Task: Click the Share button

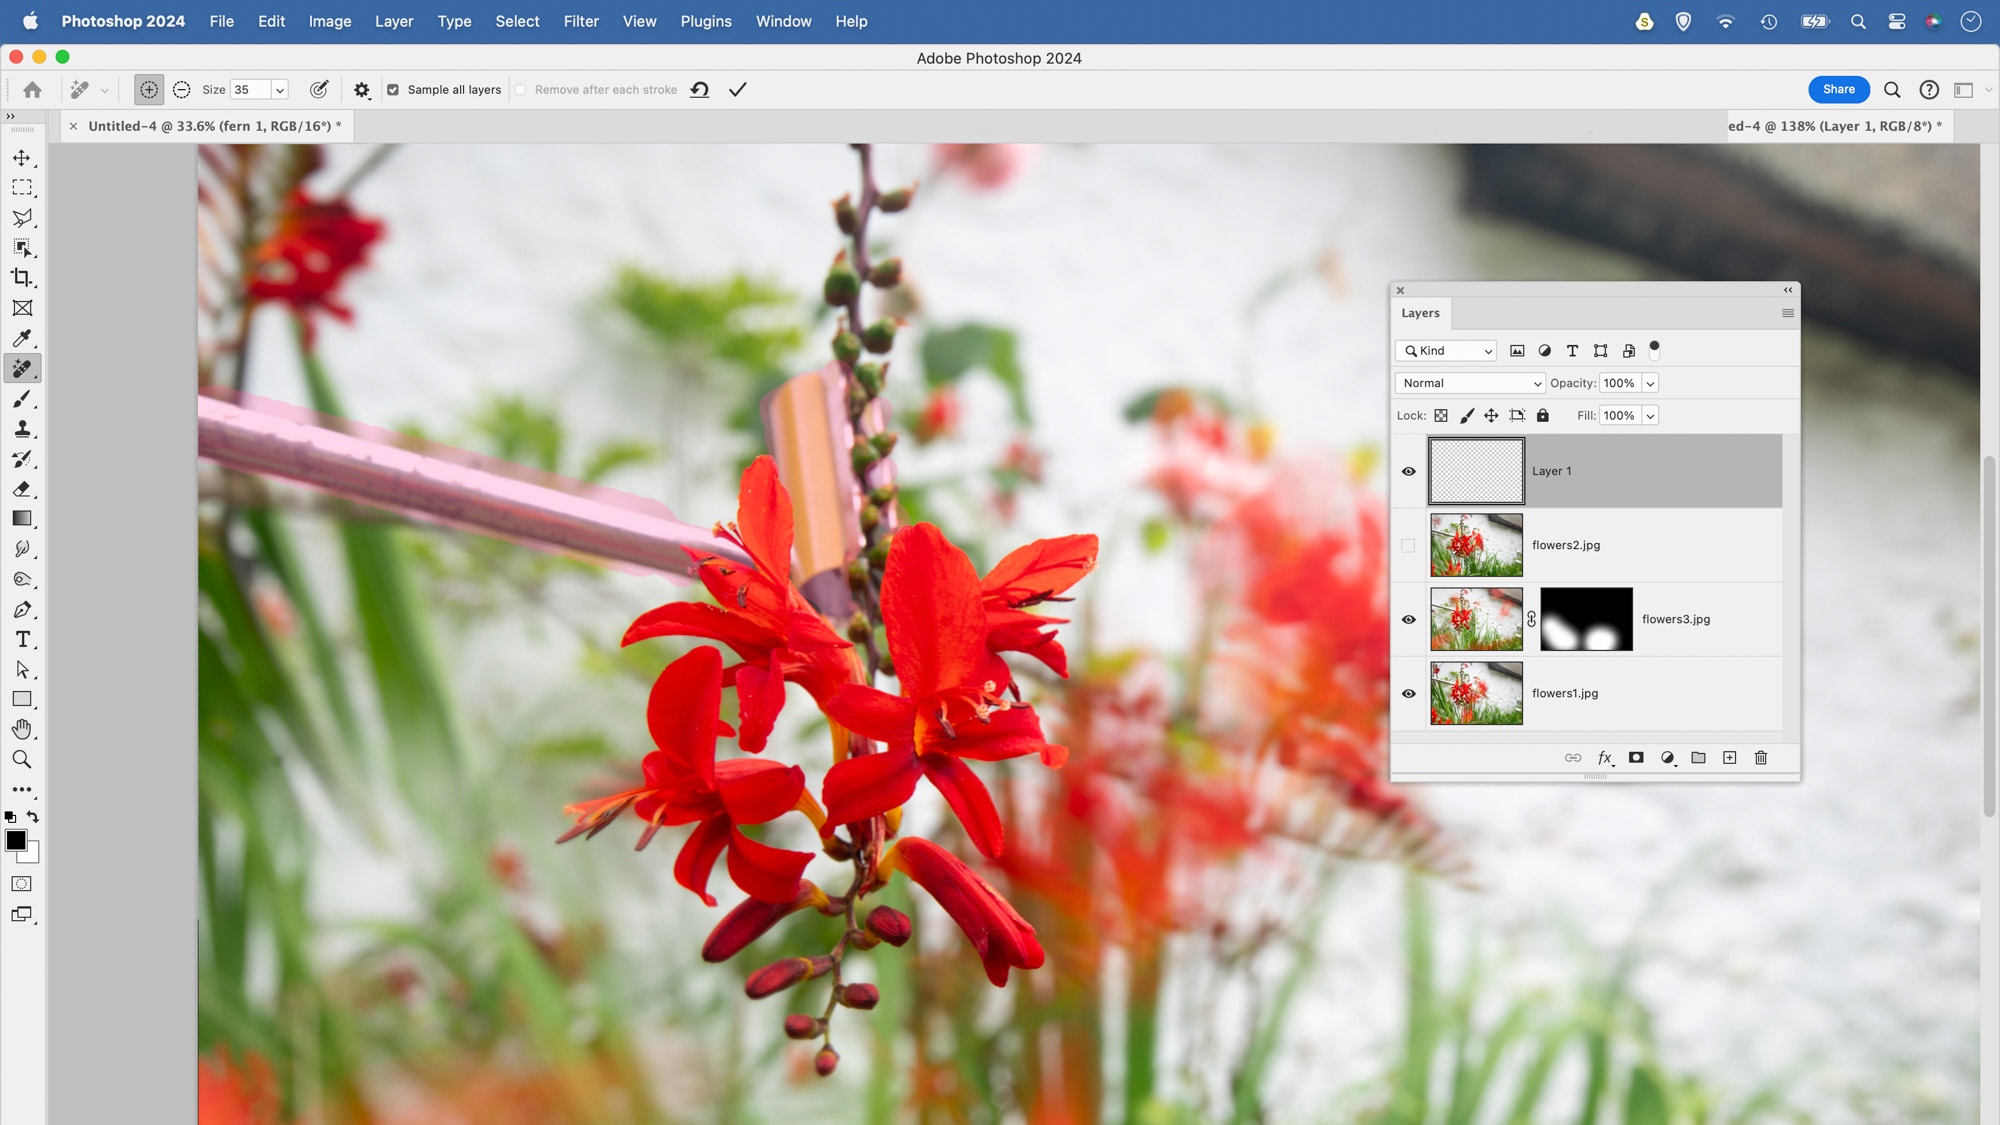Action: (x=1838, y=90)
